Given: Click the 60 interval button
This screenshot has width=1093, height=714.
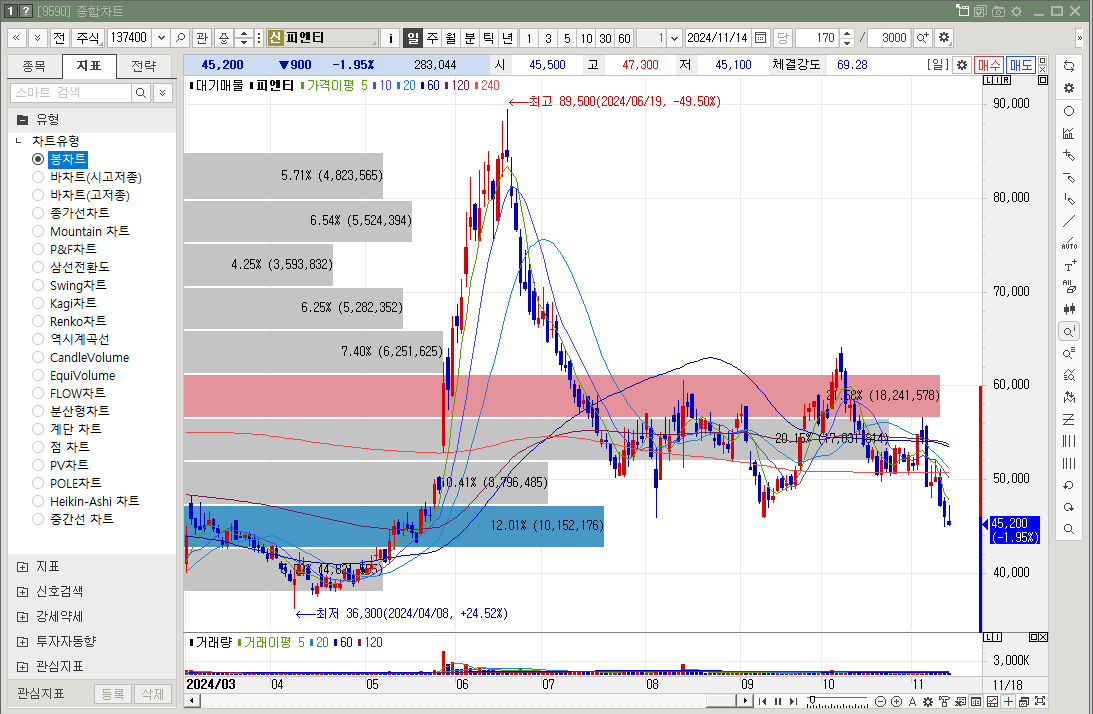Looking at the screenshot, I should click(x=625, y=38).
